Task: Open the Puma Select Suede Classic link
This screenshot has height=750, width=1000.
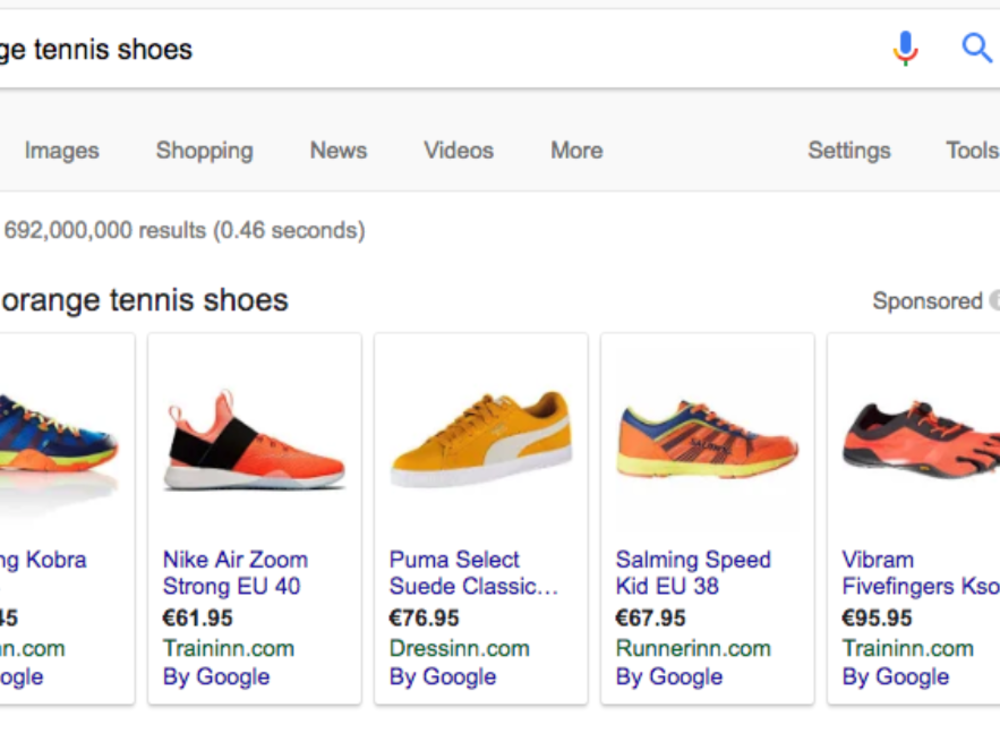Action: coord(474,573)
